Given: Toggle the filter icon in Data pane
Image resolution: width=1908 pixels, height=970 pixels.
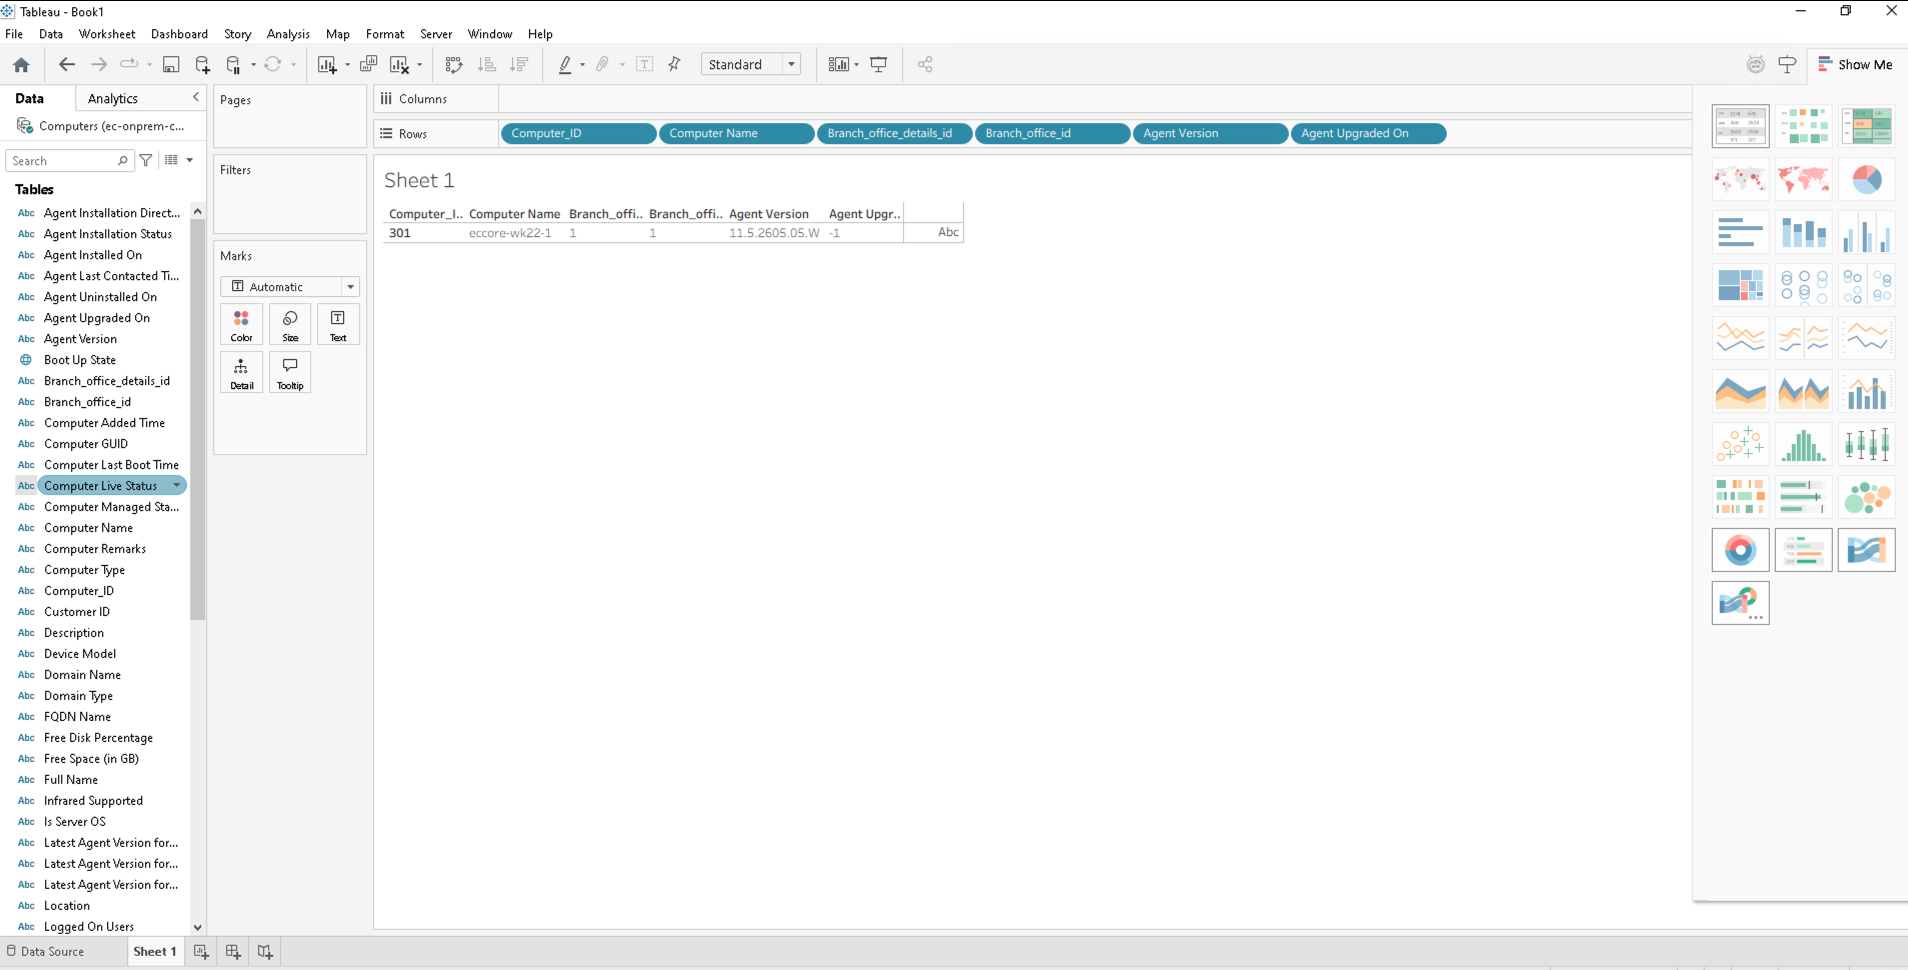Looking at the screenshot, I should (146, 160).
